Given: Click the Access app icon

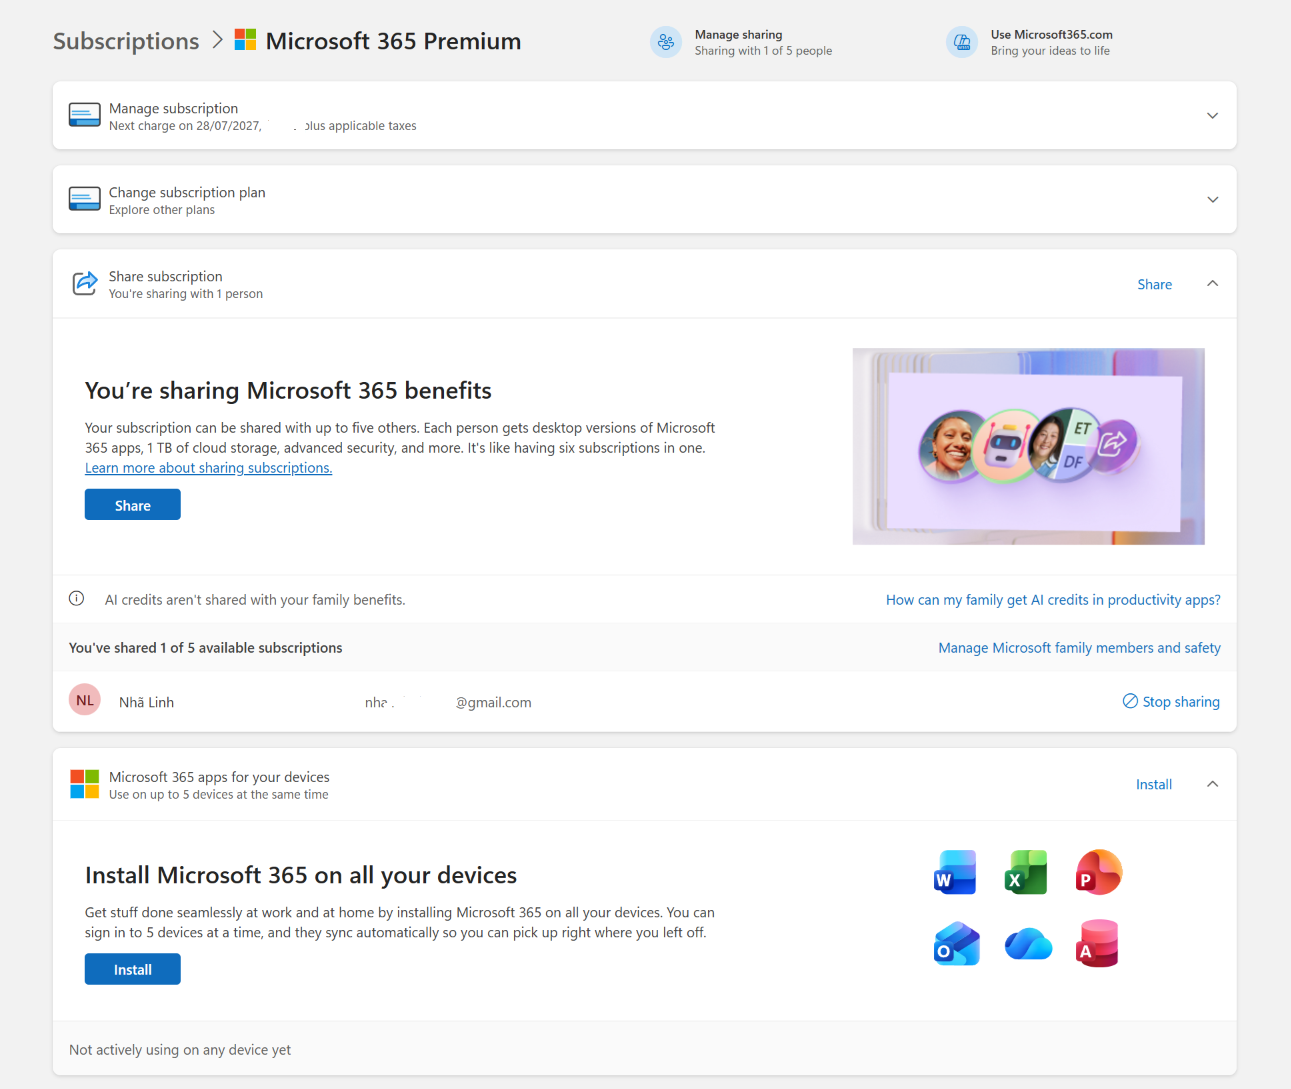Looking at the screenshot, I should click(x=1097, y=944).
